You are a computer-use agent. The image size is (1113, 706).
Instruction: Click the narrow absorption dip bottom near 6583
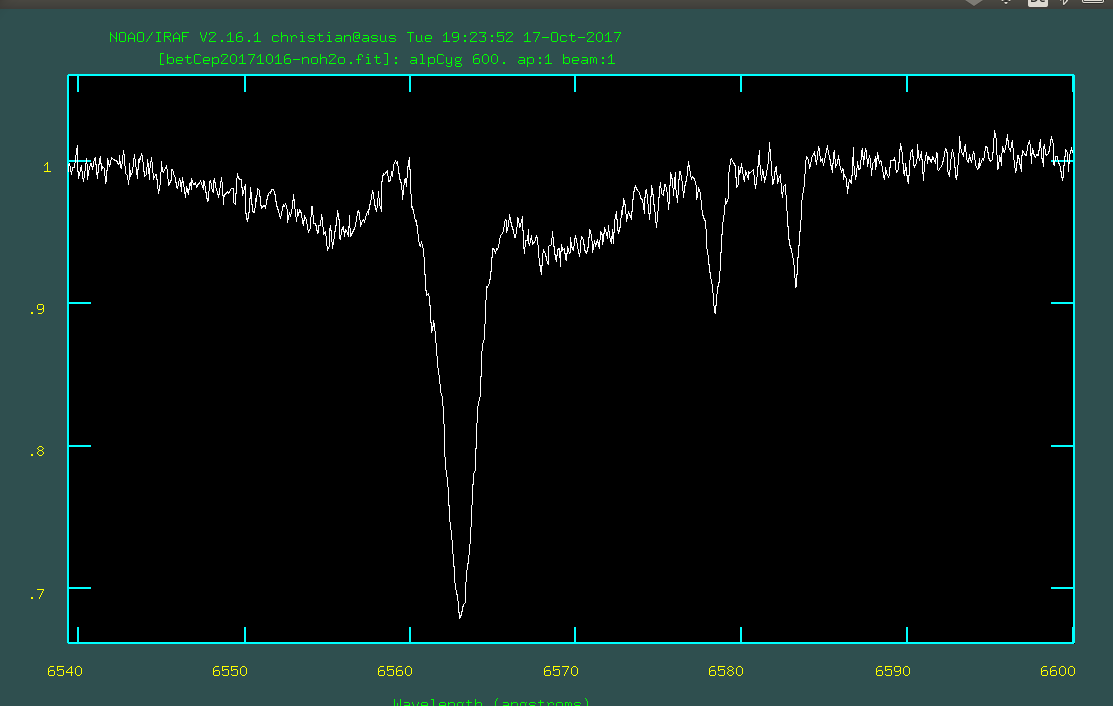click(796, 286)
